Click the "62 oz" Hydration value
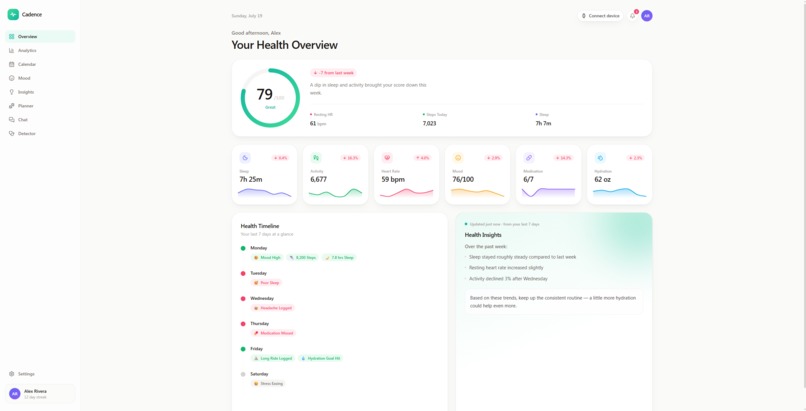Viewport: 806px width, 411px height. [x=602, y=179]
